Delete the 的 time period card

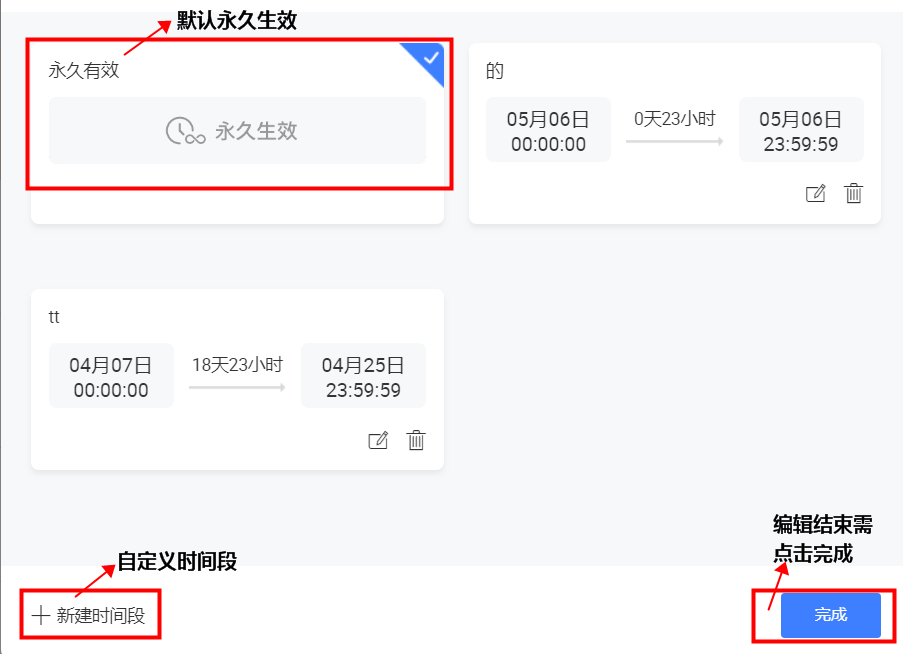(x=853, y=193)
